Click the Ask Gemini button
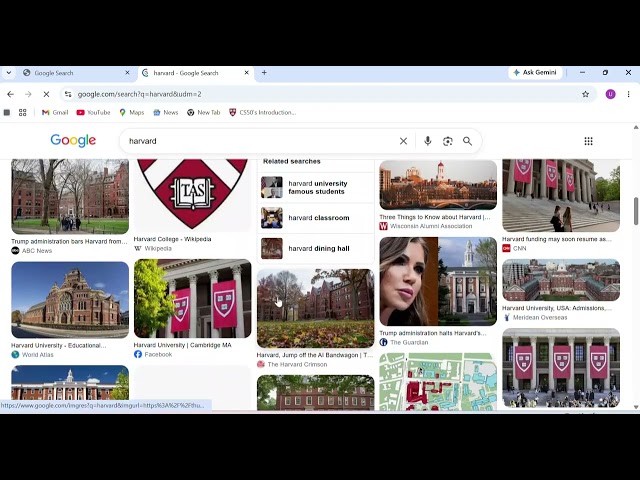The image size is (640, 480). [x=535, y=73]
